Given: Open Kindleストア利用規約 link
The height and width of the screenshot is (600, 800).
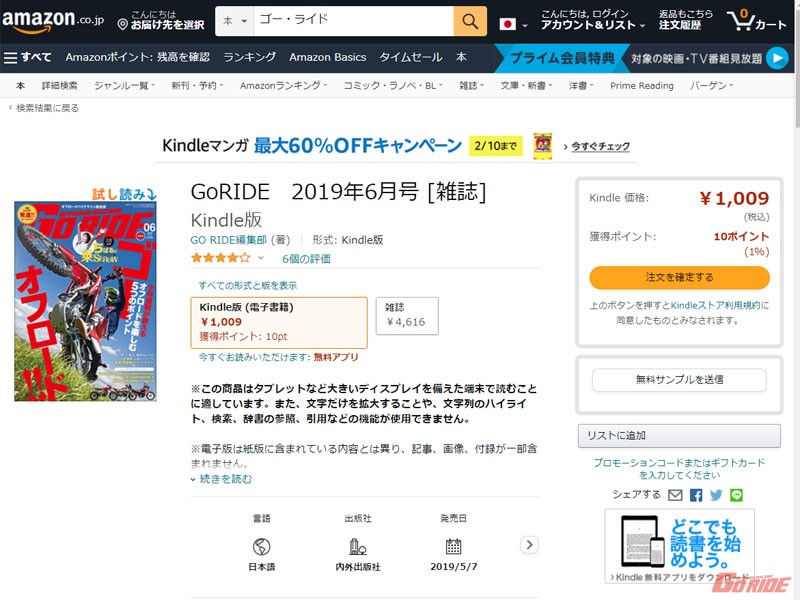Looking at the screenshot, I should [x=715, y=306].
